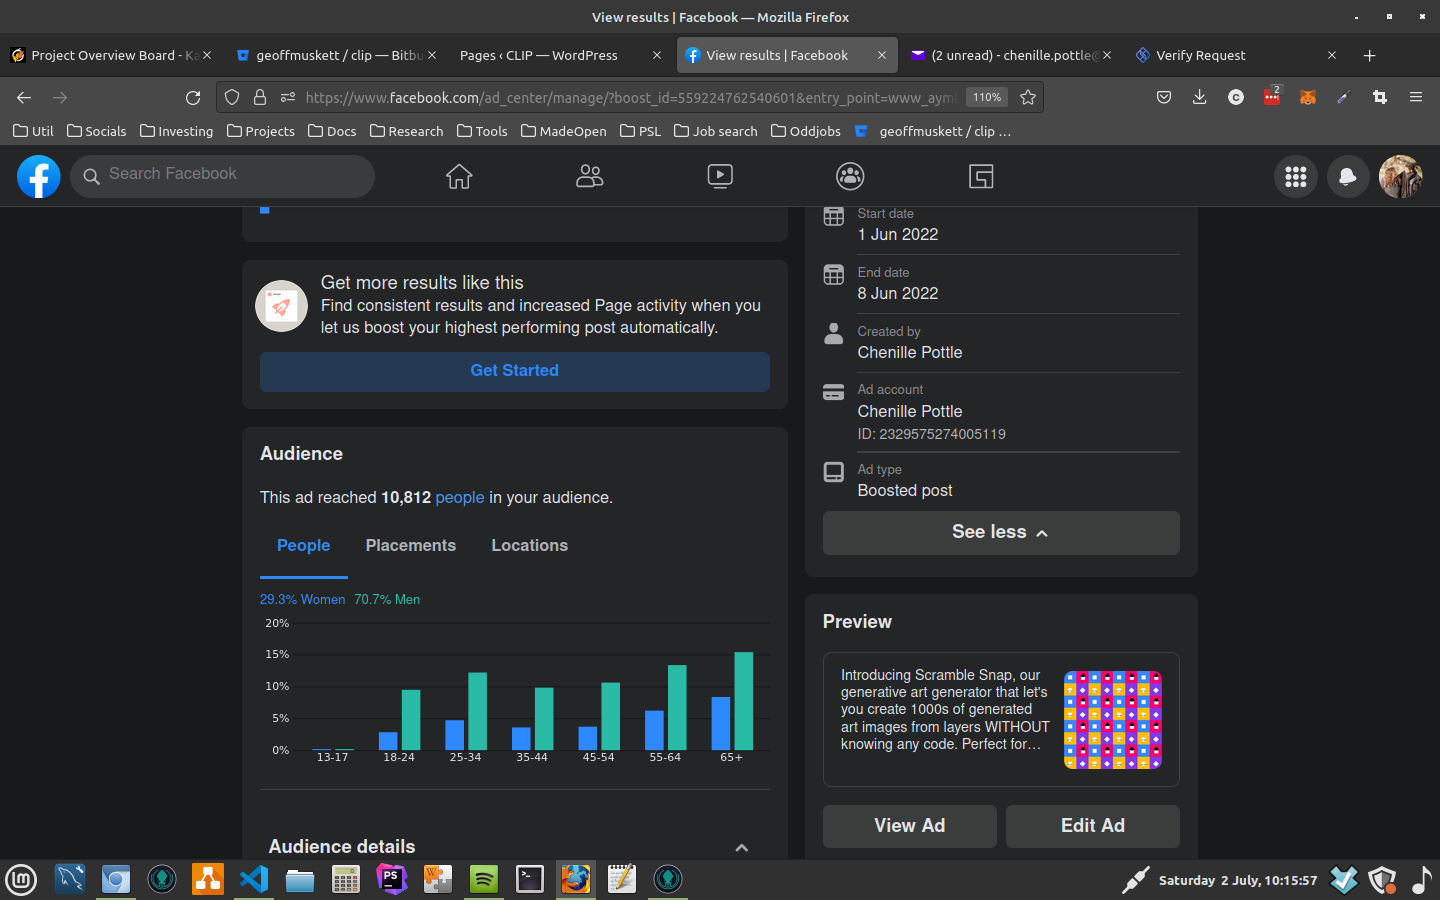Click the Get Started button
The height and width of the screenshot is (900, 1440).
point(515,371)
